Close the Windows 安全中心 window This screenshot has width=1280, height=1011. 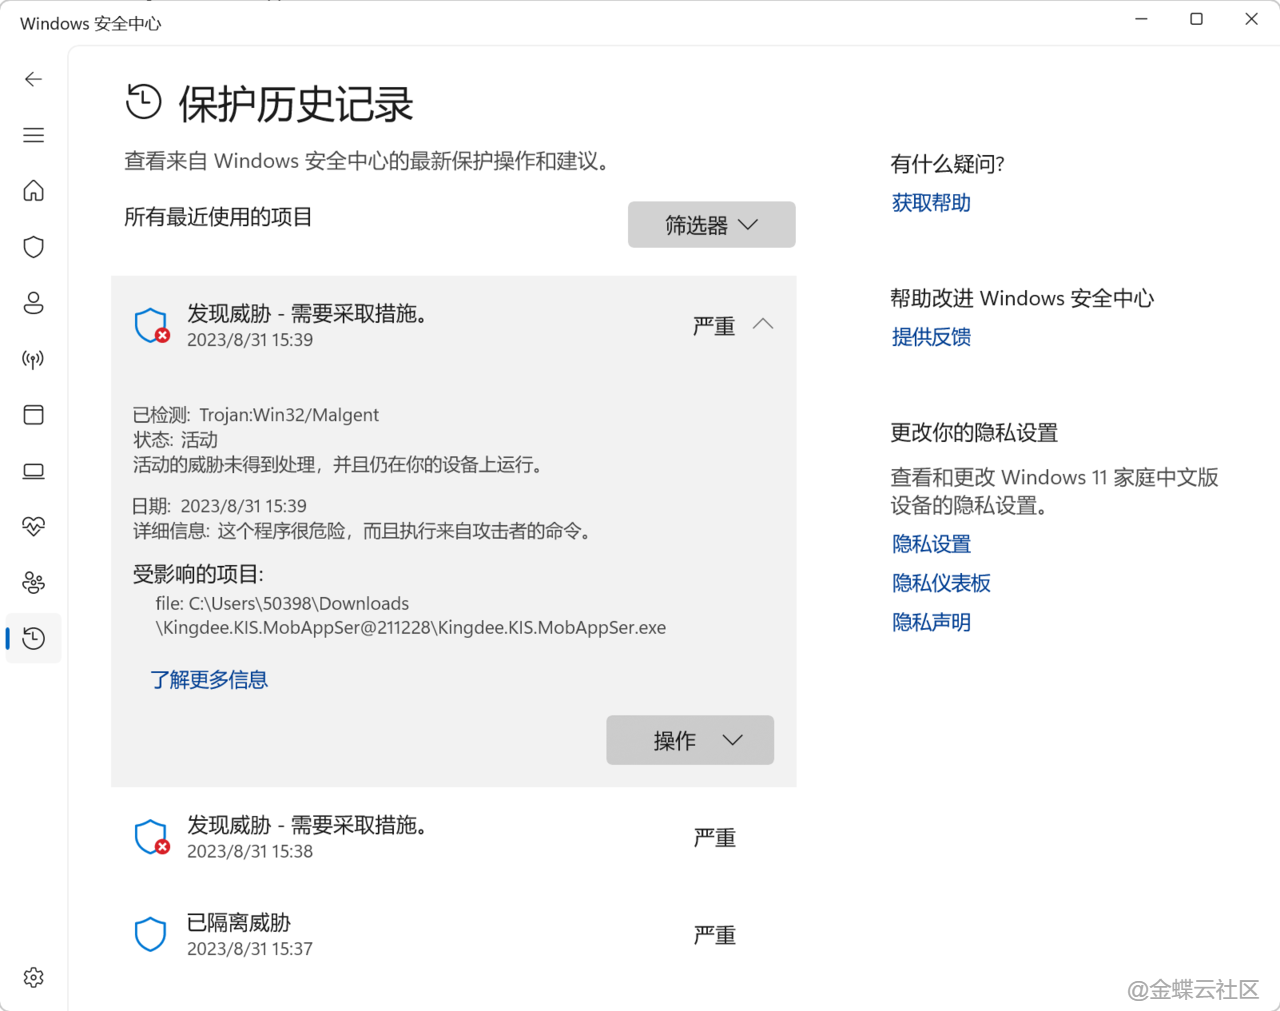[1251, 19]
